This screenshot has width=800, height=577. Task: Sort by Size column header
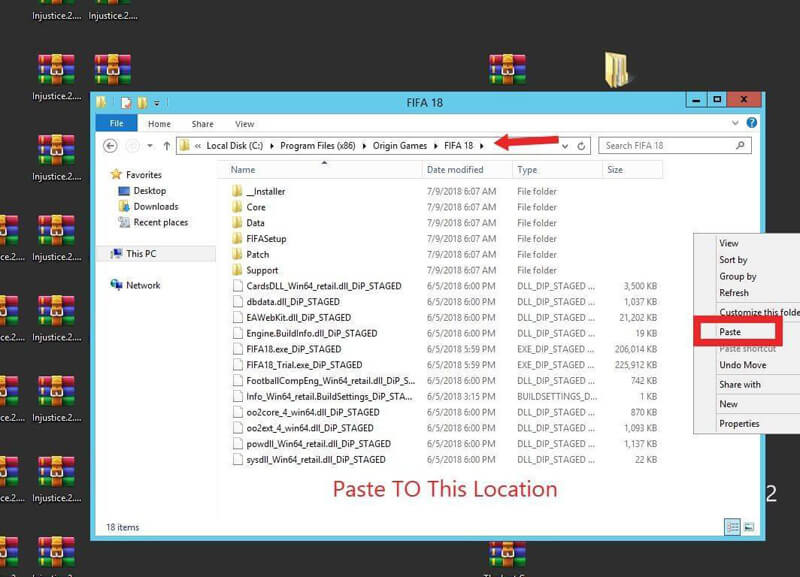633,169
